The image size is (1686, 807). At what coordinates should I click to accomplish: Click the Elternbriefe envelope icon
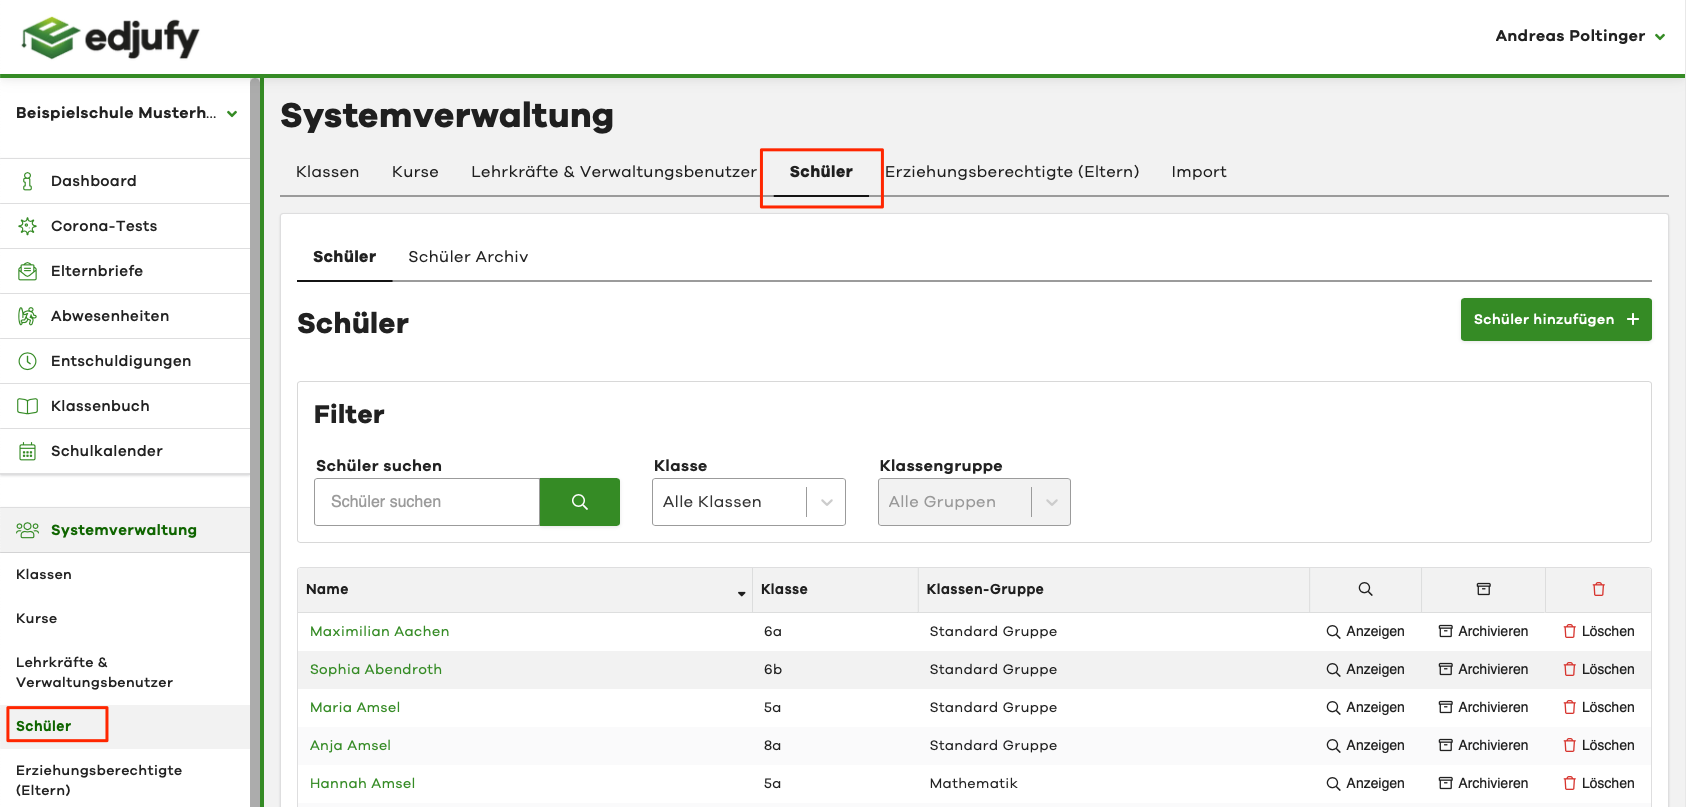coord(27,271)
